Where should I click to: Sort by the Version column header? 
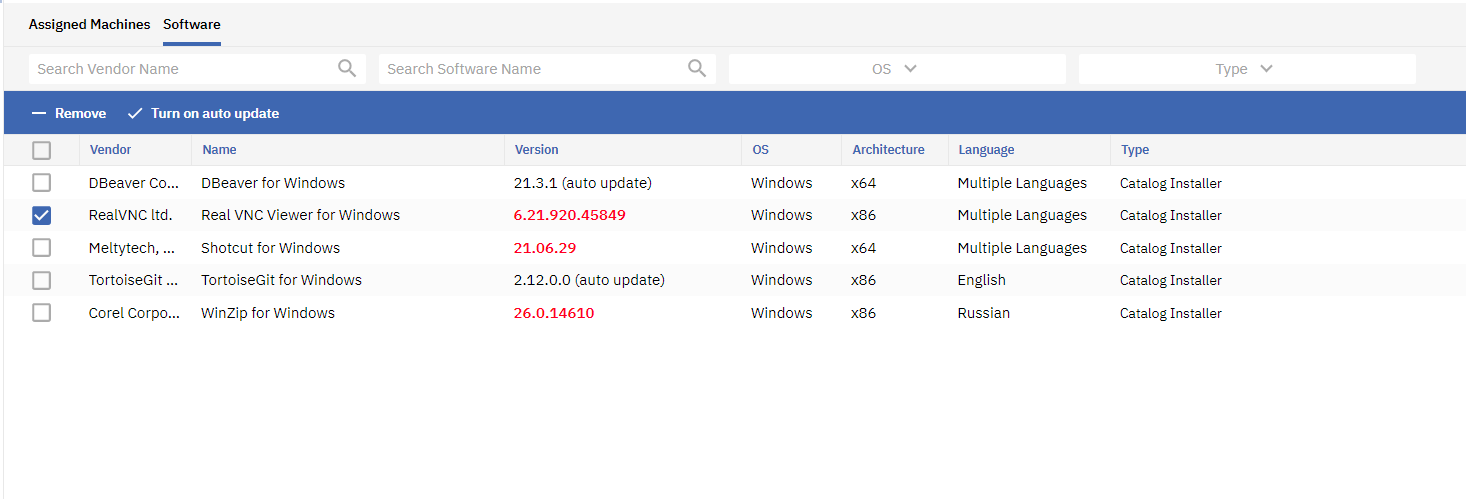[536, 150]
